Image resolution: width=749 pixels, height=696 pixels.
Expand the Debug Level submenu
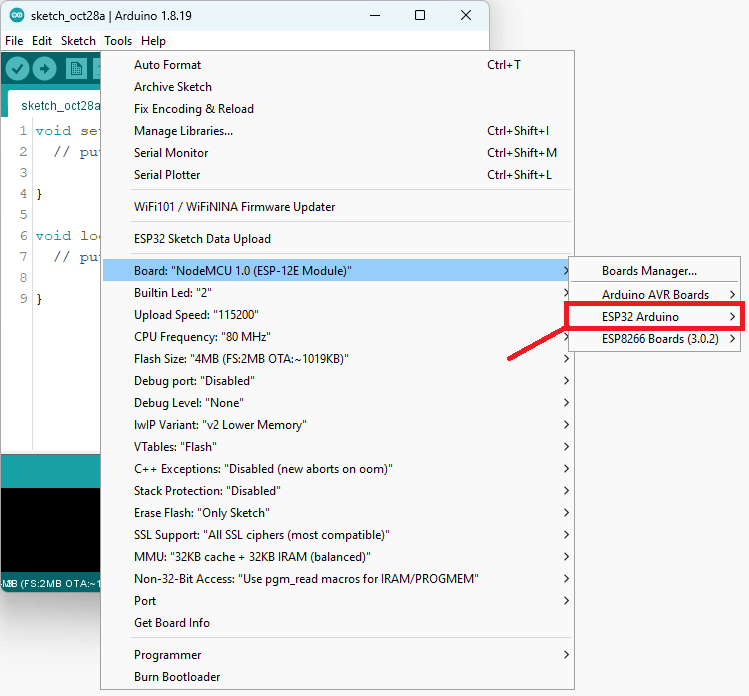click(337, 402)
